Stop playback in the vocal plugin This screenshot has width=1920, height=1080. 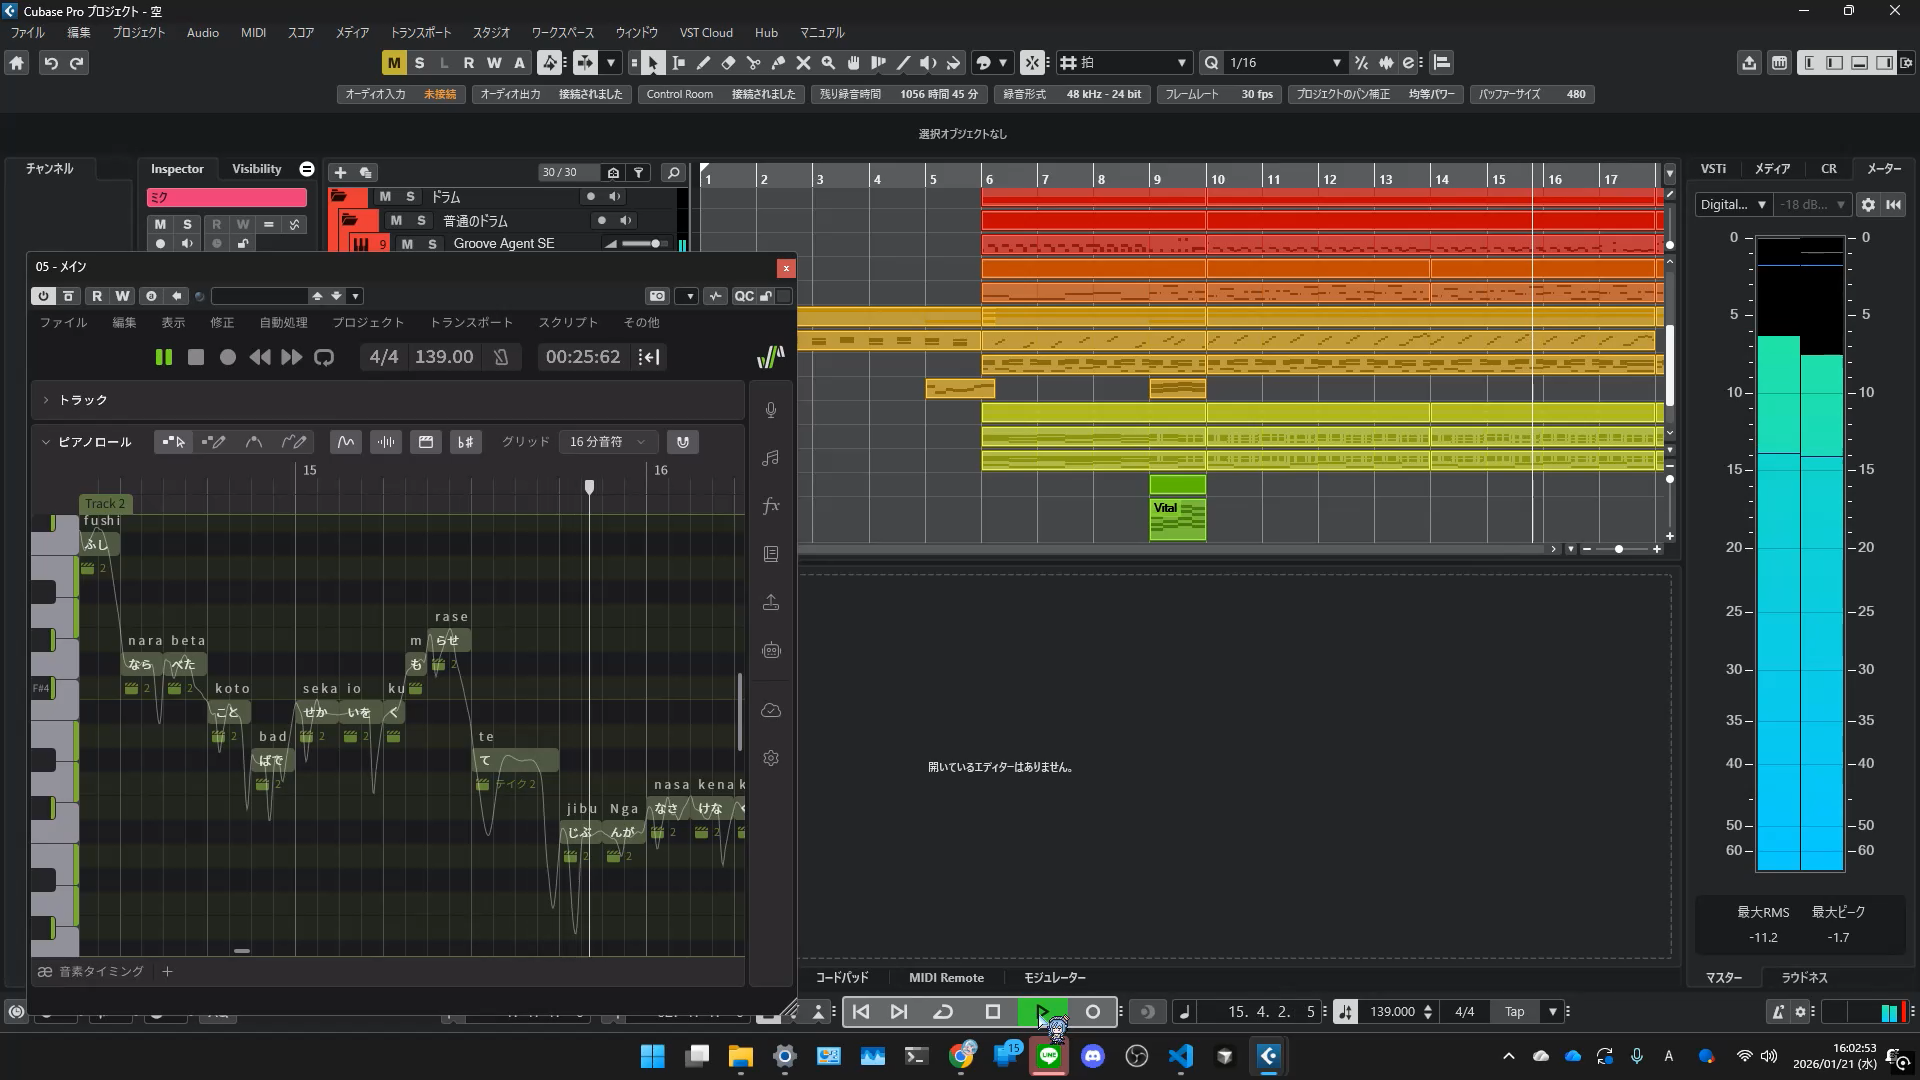coord(196,357)
